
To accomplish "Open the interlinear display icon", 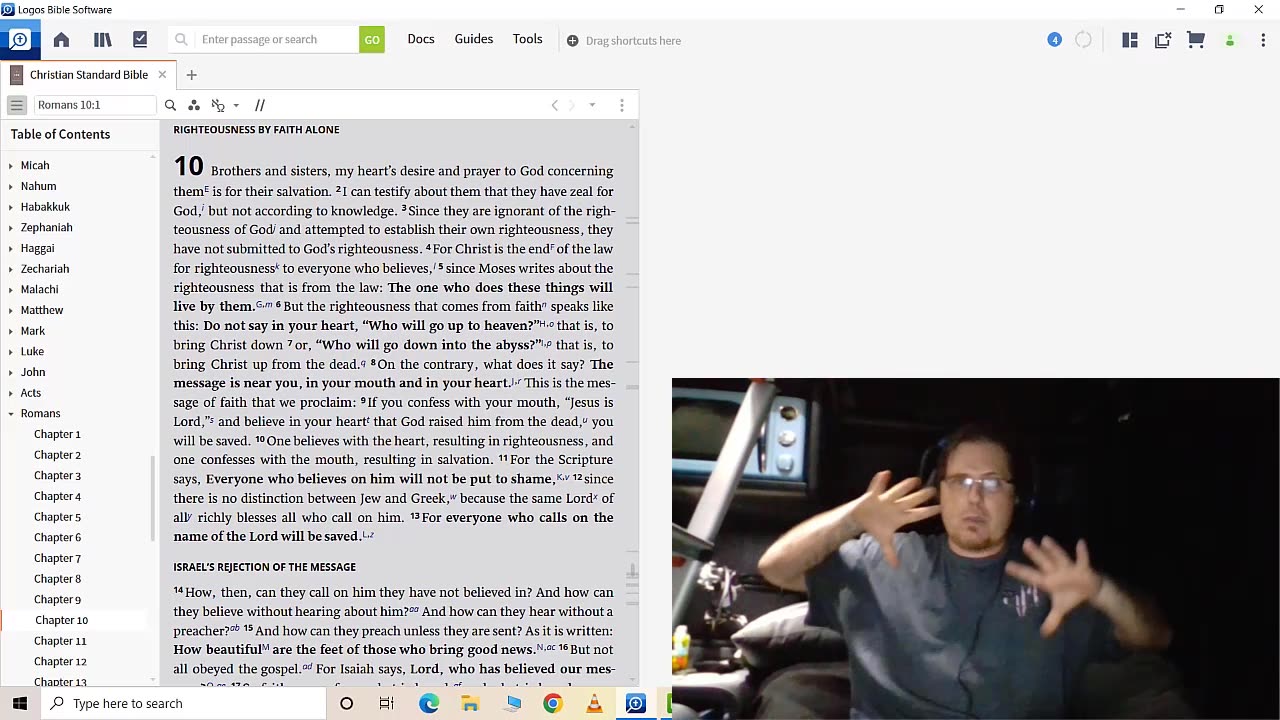I will coord(218,105).
